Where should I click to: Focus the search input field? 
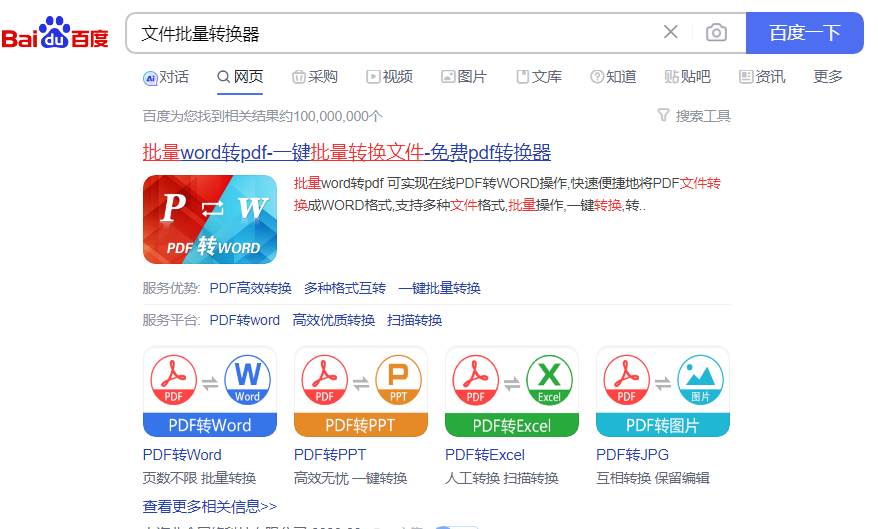tap(392, 33)
